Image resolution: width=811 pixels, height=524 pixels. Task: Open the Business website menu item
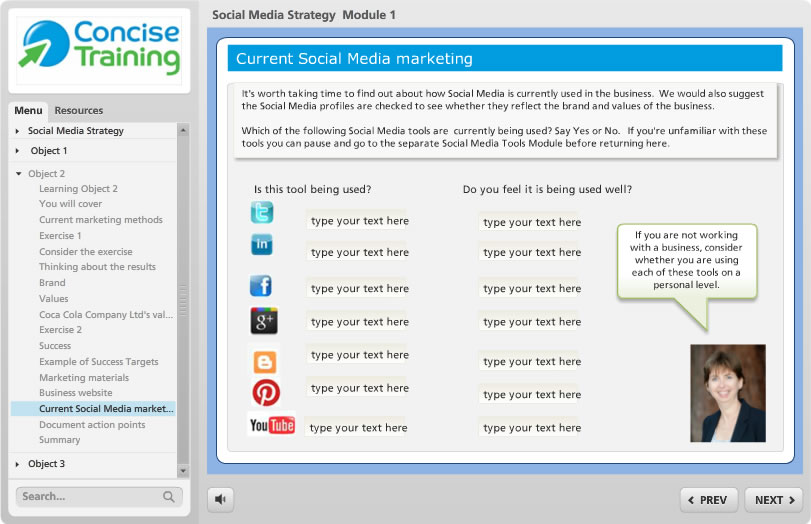tap(76, 393)
